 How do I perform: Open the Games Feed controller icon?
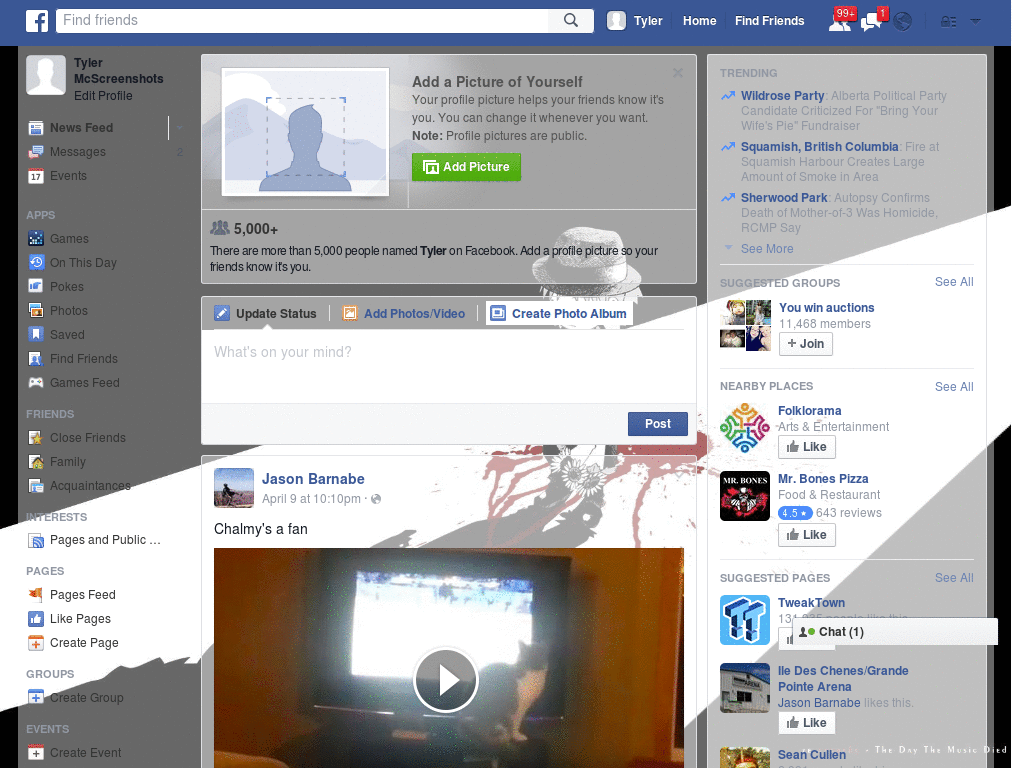pyautogui.click(x=36, y=383)
